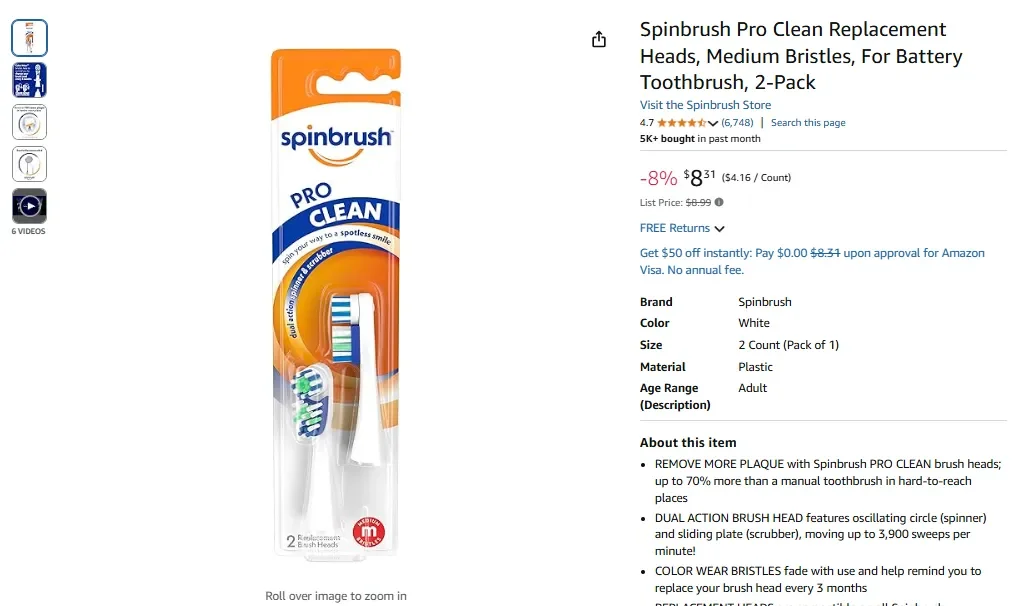Click the second toothbrush thumbnail image
Viewport: 1013px width, 606px height.
point(29,79)
